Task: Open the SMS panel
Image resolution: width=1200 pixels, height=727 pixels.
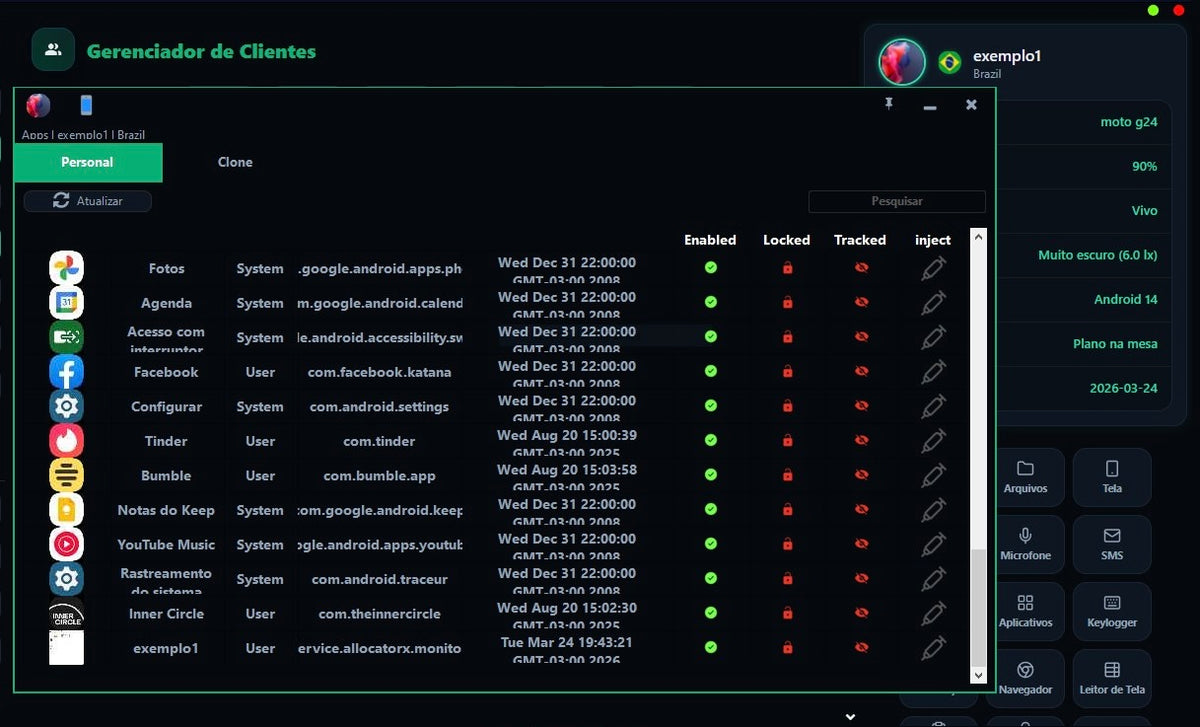Action: click(1111, 545)
